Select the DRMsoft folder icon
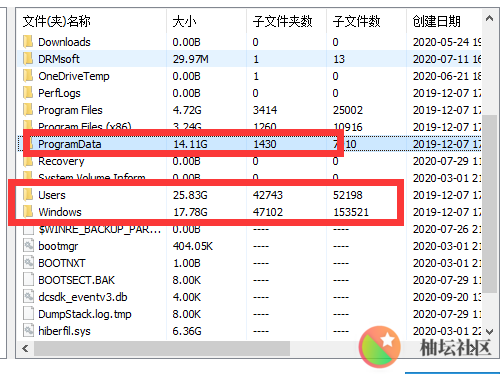This screenshot has width=503, height=374. coord(28,59)
